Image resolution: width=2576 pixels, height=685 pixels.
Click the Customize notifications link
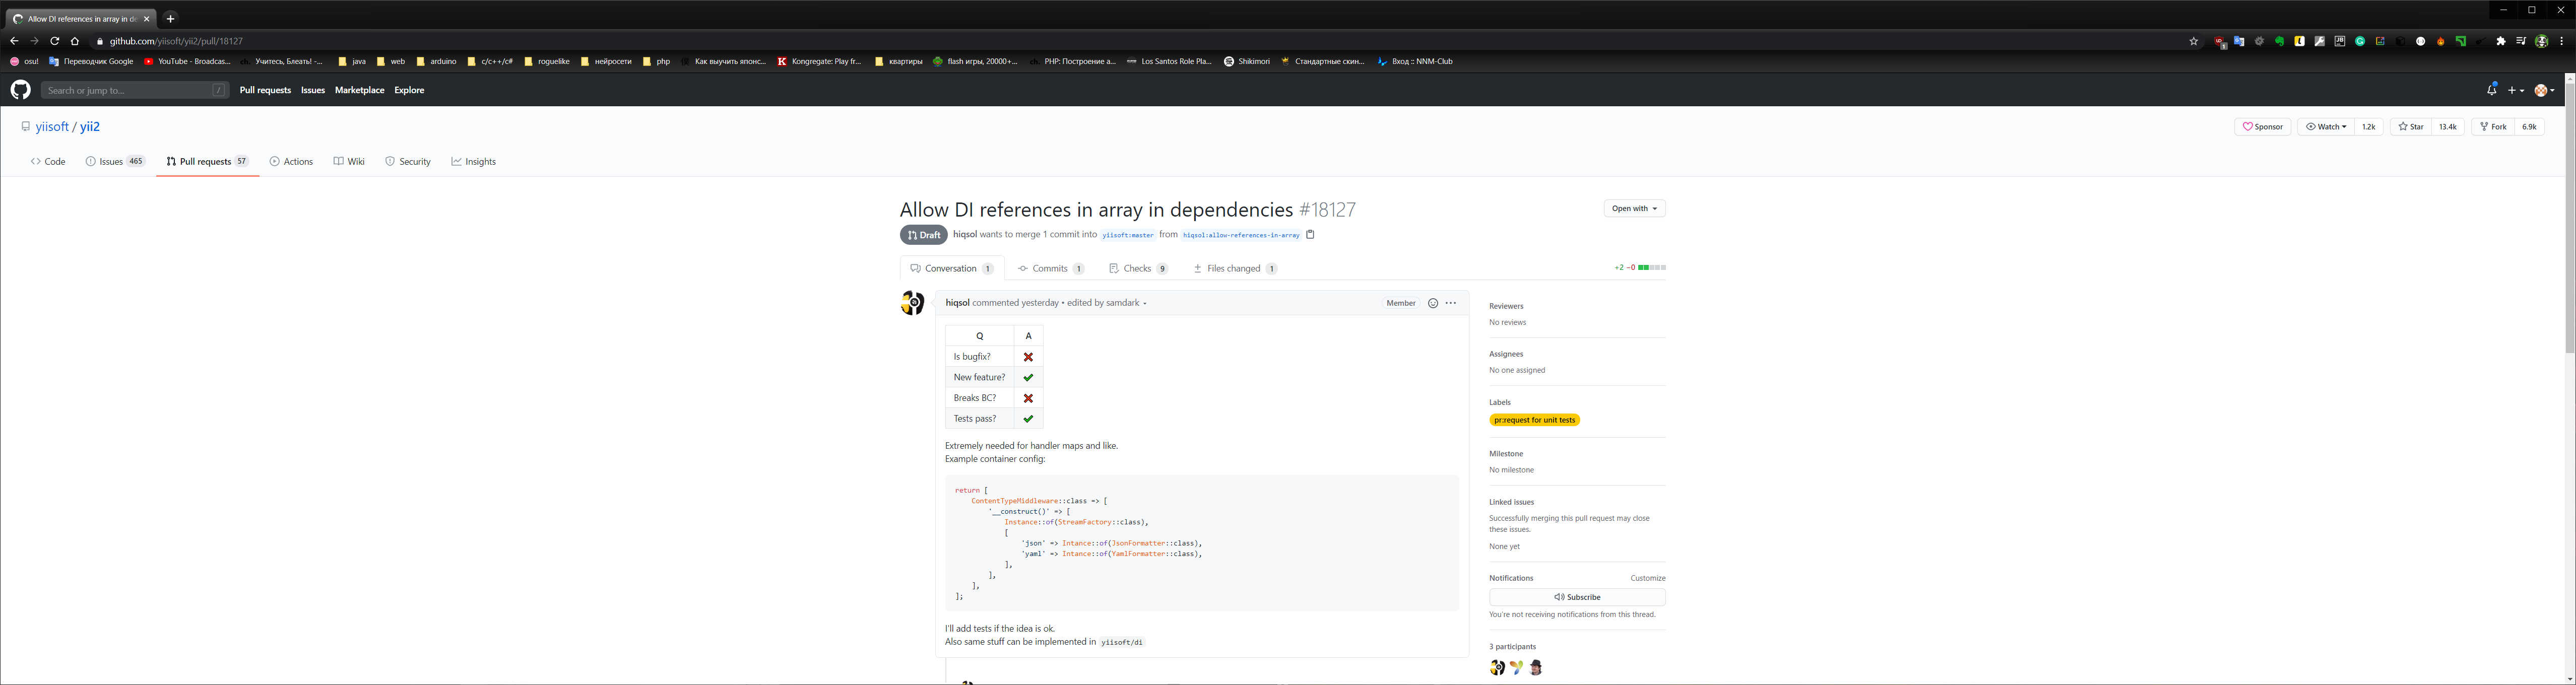[1648, 578]
